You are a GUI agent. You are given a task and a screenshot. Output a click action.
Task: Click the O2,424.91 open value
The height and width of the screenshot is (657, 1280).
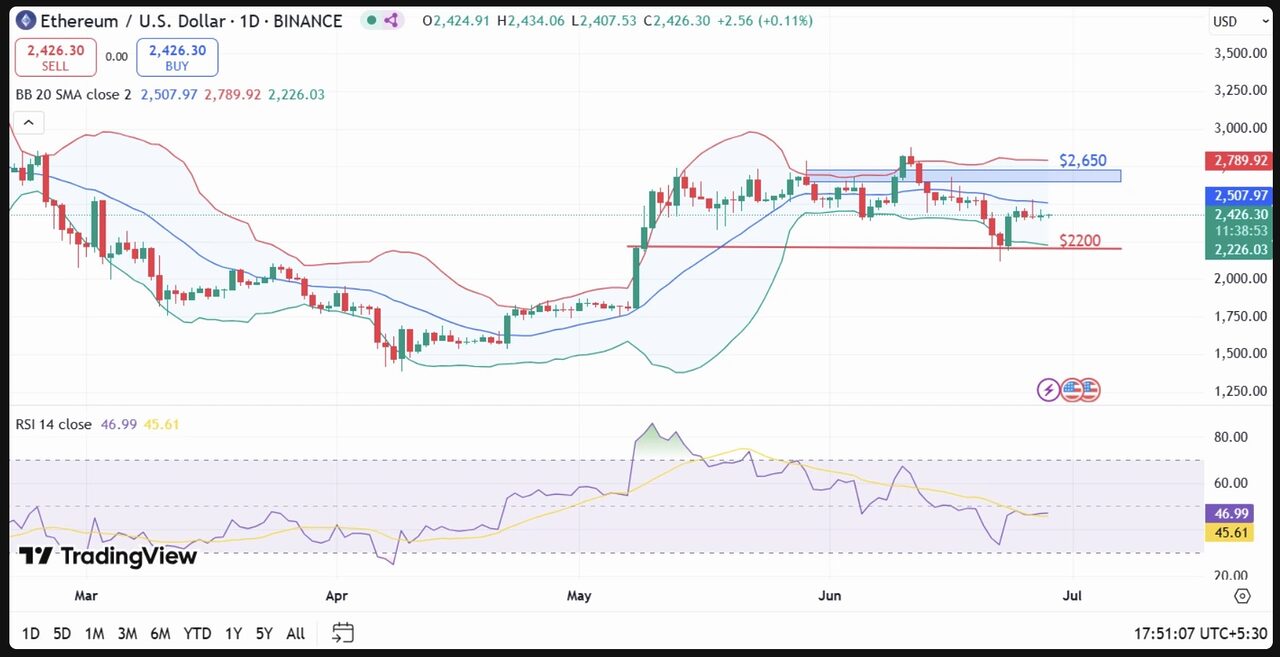coord(457,21)
